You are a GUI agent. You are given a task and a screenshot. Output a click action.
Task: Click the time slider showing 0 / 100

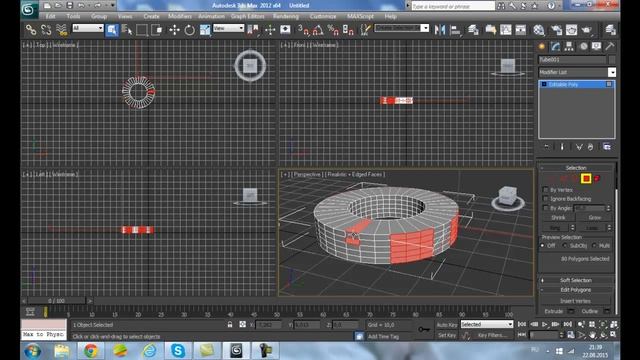coord(57,301)
